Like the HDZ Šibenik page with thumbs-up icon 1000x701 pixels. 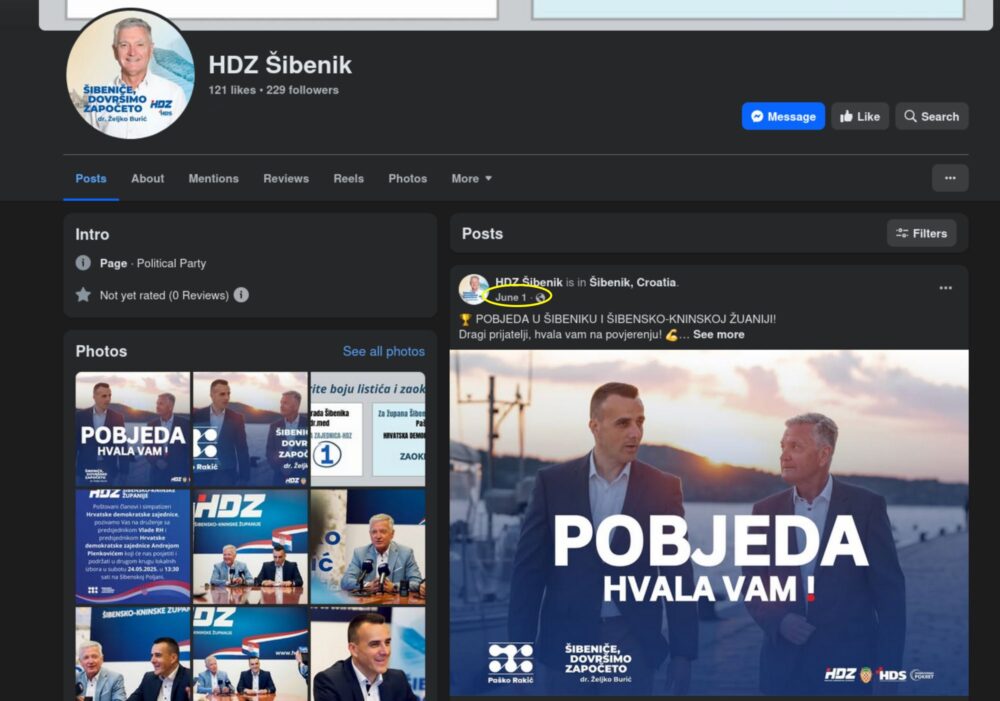click(x=859, y=116)
